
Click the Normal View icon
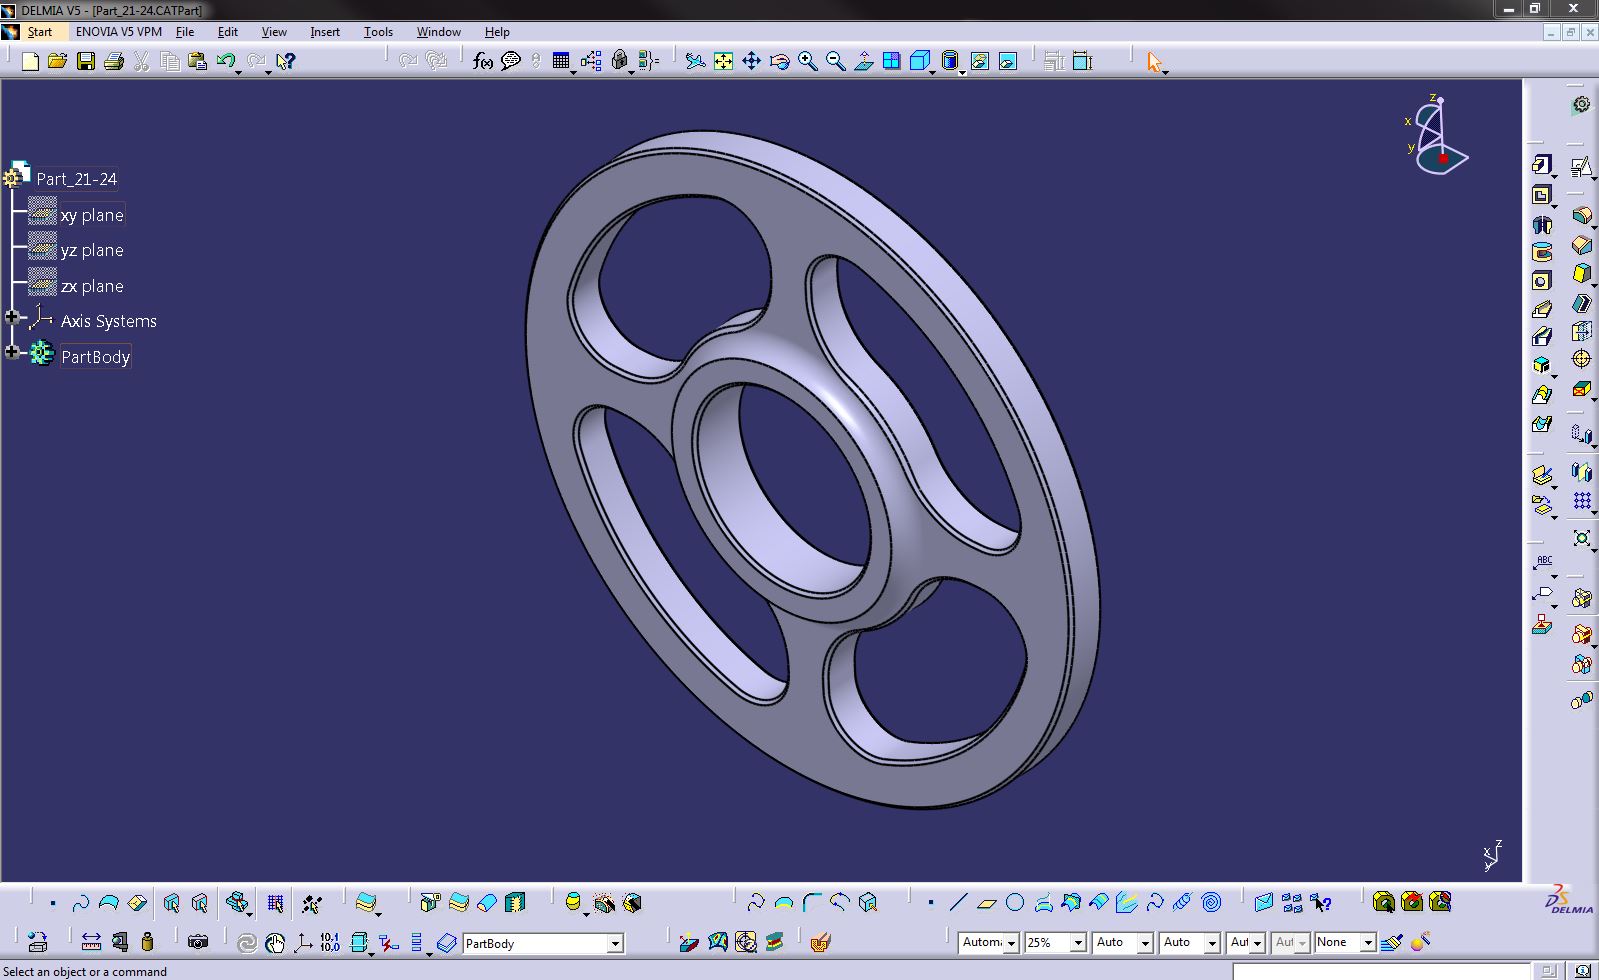click(x=863, y=61)
